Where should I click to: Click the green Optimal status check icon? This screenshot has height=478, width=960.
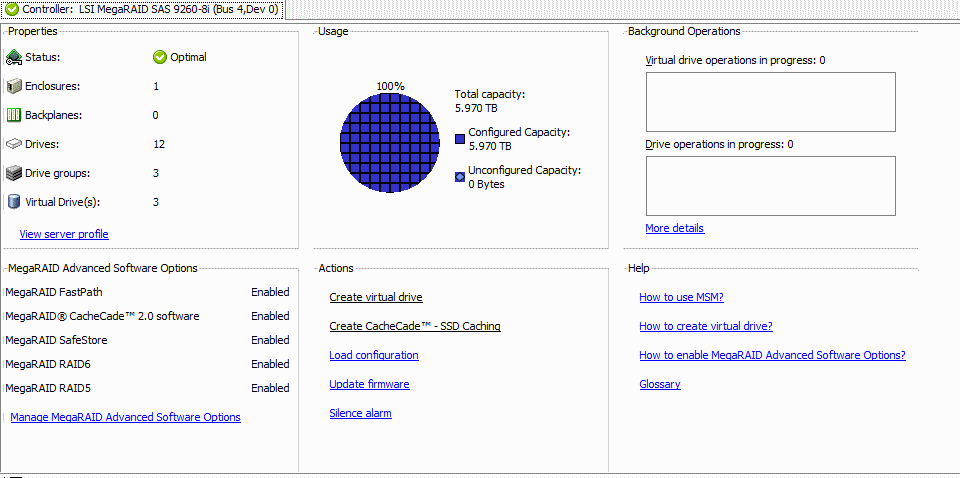click(160, 57)
